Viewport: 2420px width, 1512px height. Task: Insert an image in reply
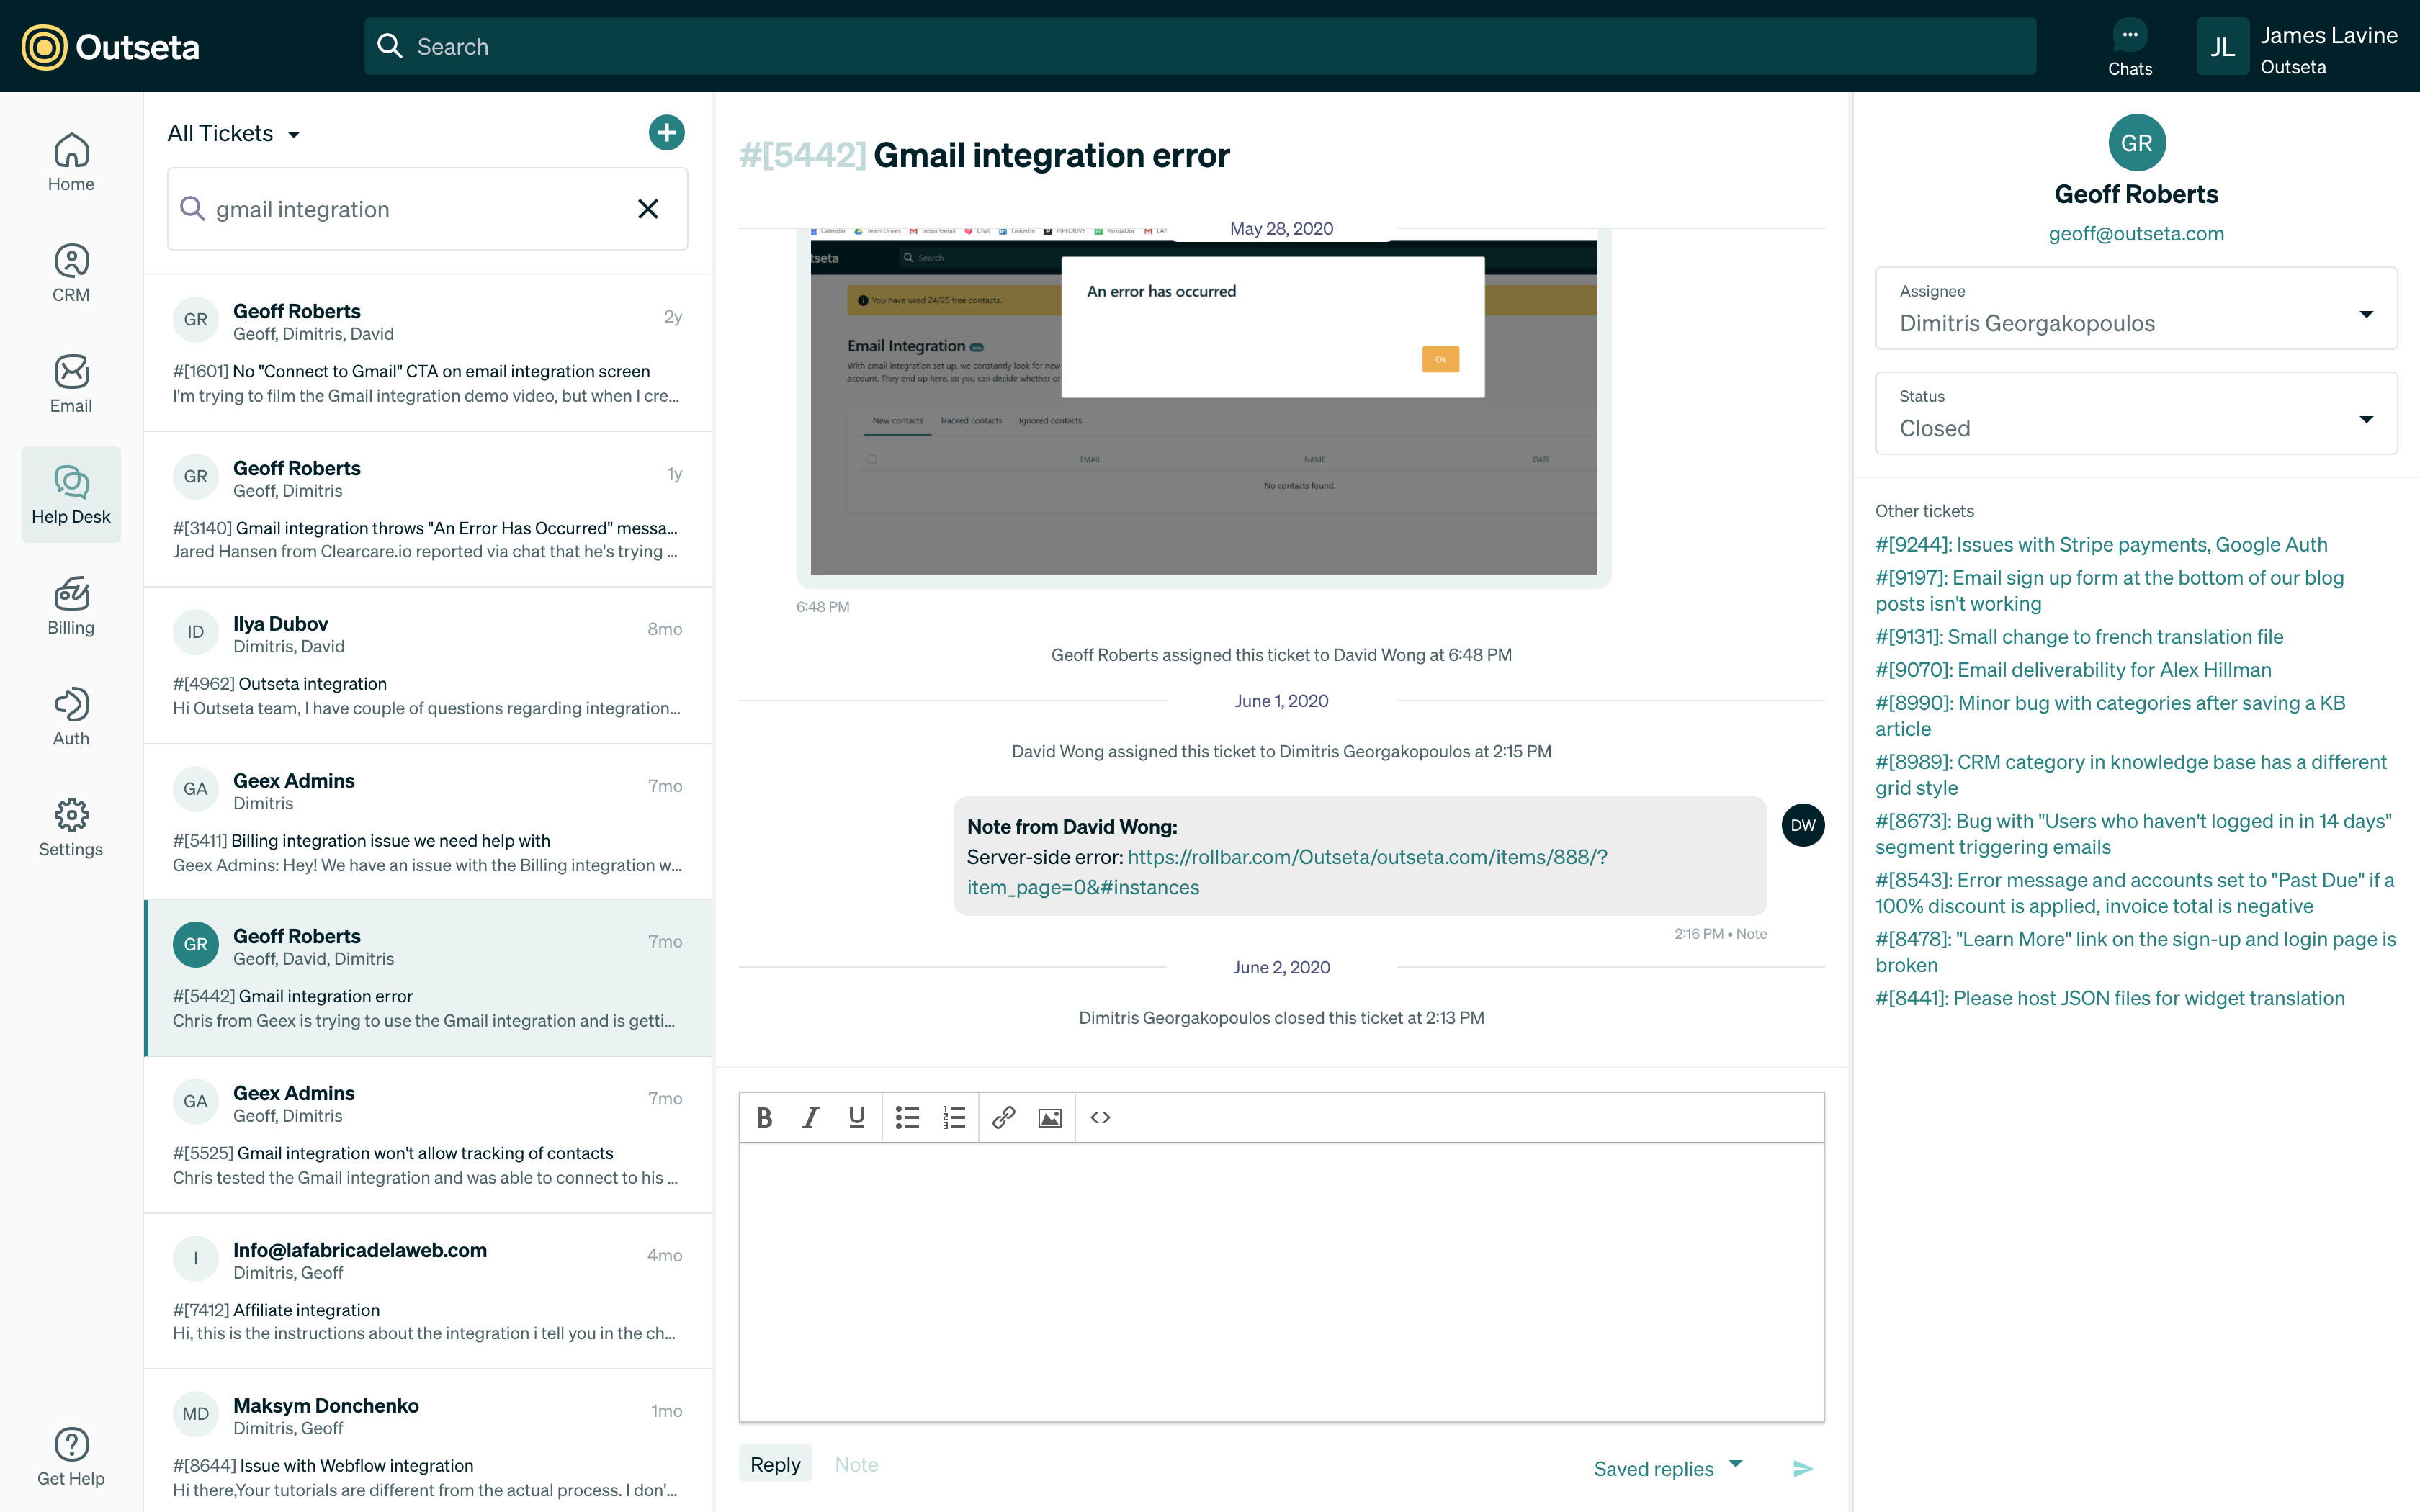pos(1049,1117)
